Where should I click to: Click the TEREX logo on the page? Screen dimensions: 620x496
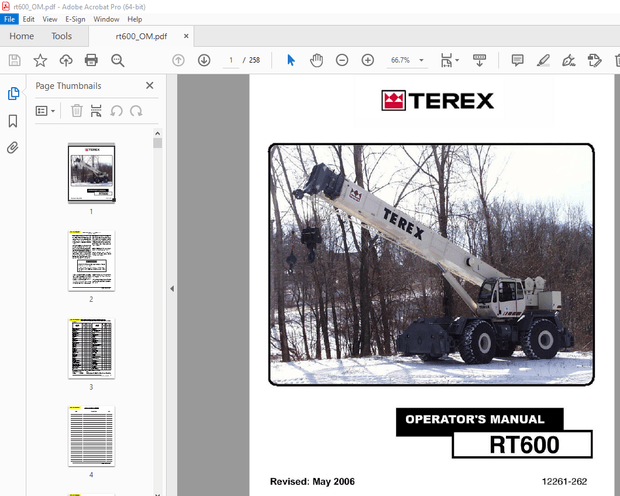click(x=437, y=100)
